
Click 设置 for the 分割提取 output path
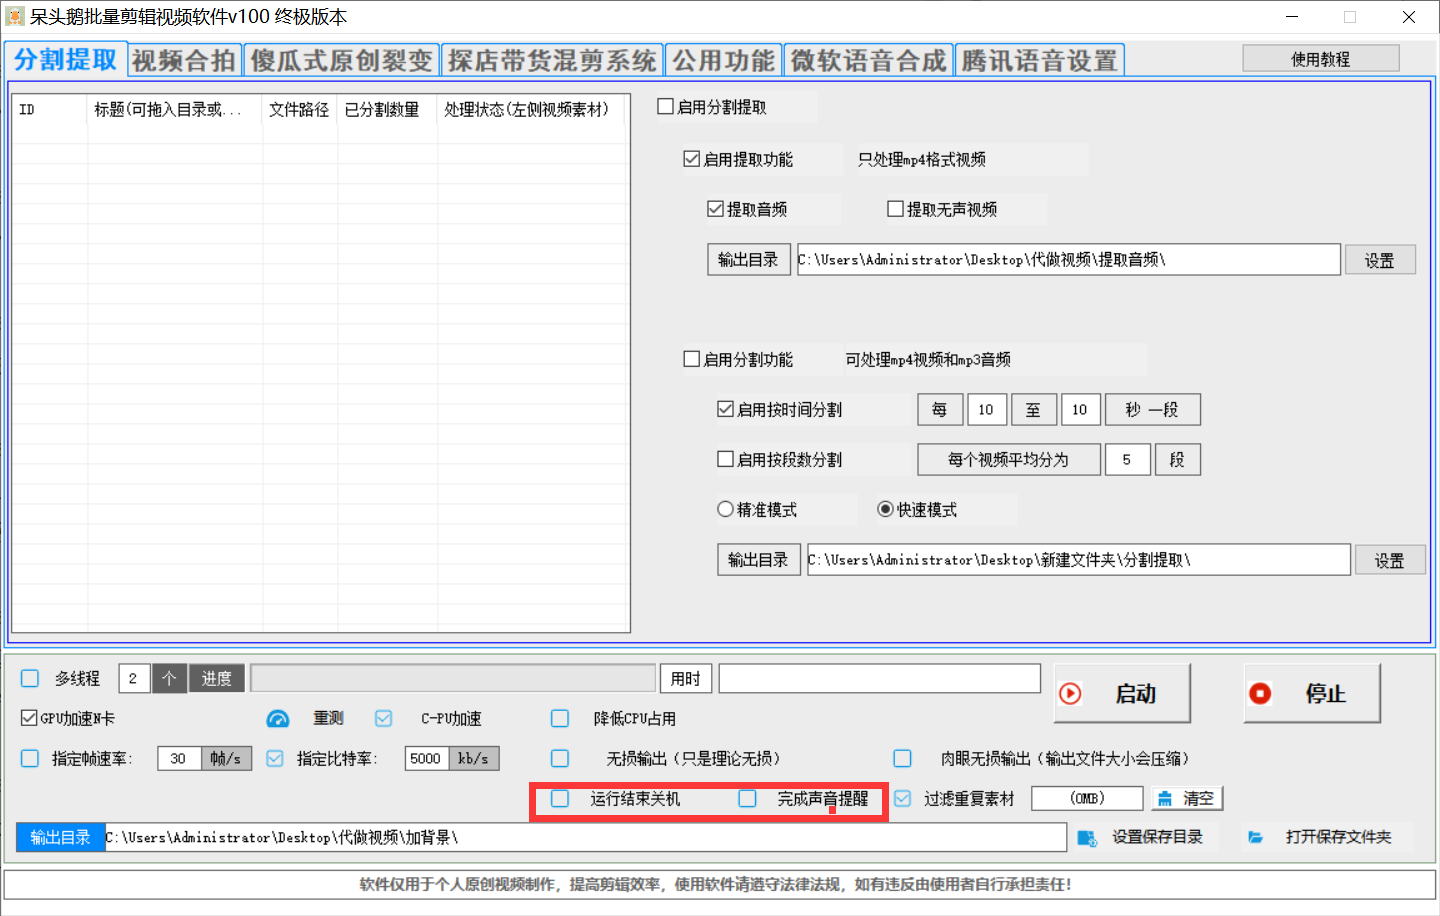click(x=1390, y=560)
